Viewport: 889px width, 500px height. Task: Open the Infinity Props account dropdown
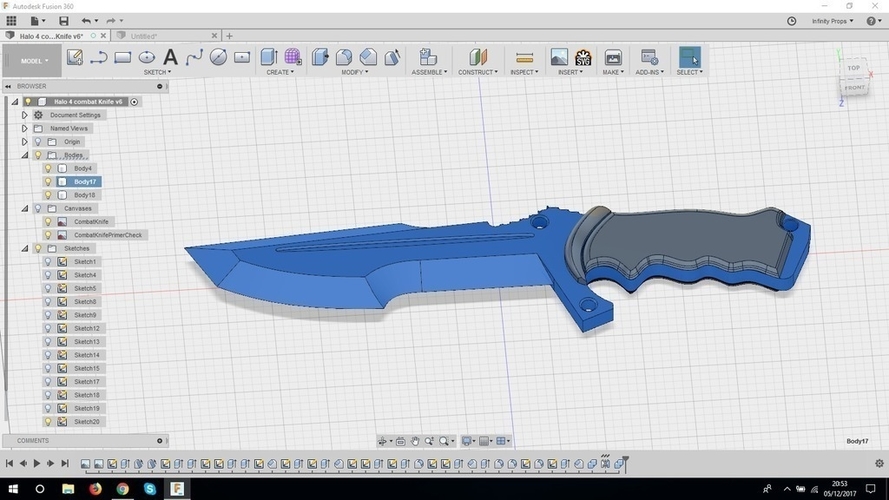(x=832, y=21)
